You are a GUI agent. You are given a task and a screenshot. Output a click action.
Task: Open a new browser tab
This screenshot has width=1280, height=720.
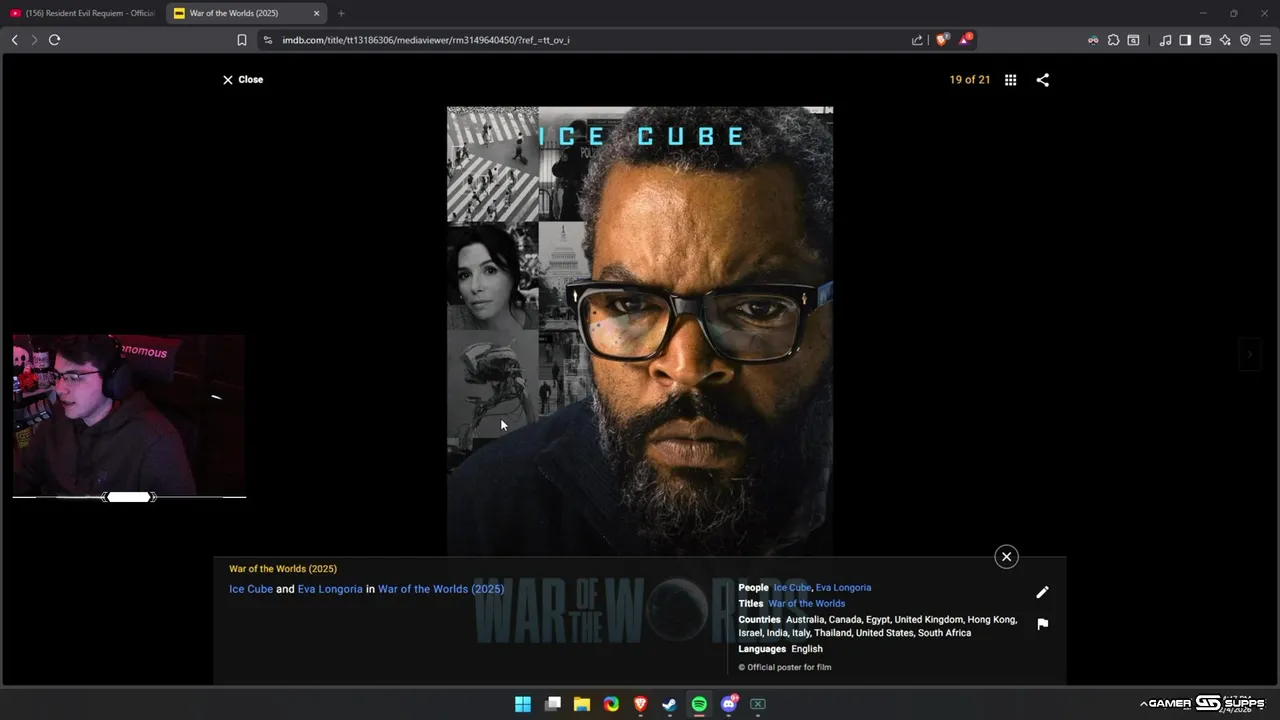[341, 13]
